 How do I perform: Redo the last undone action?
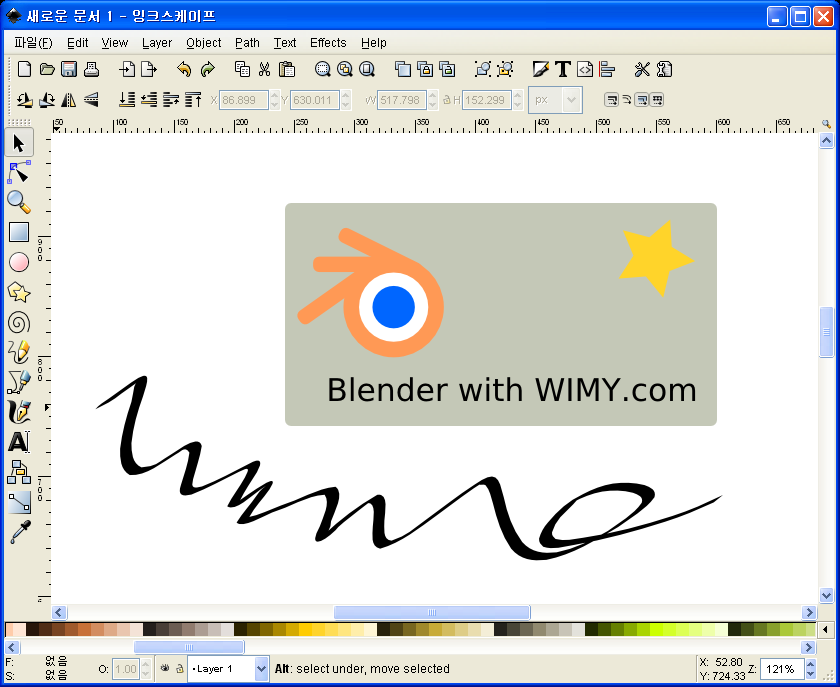207,69
